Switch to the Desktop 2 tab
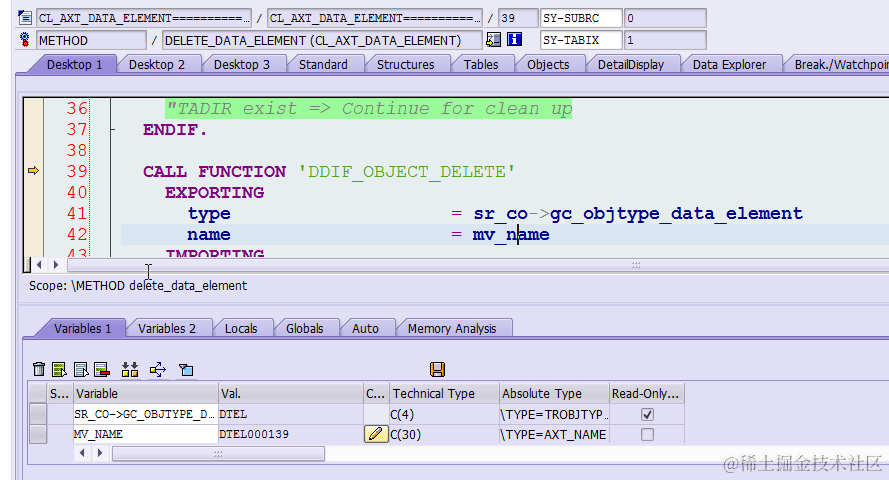The width and height of the screenshot is (889, 480). coord(157,65)
